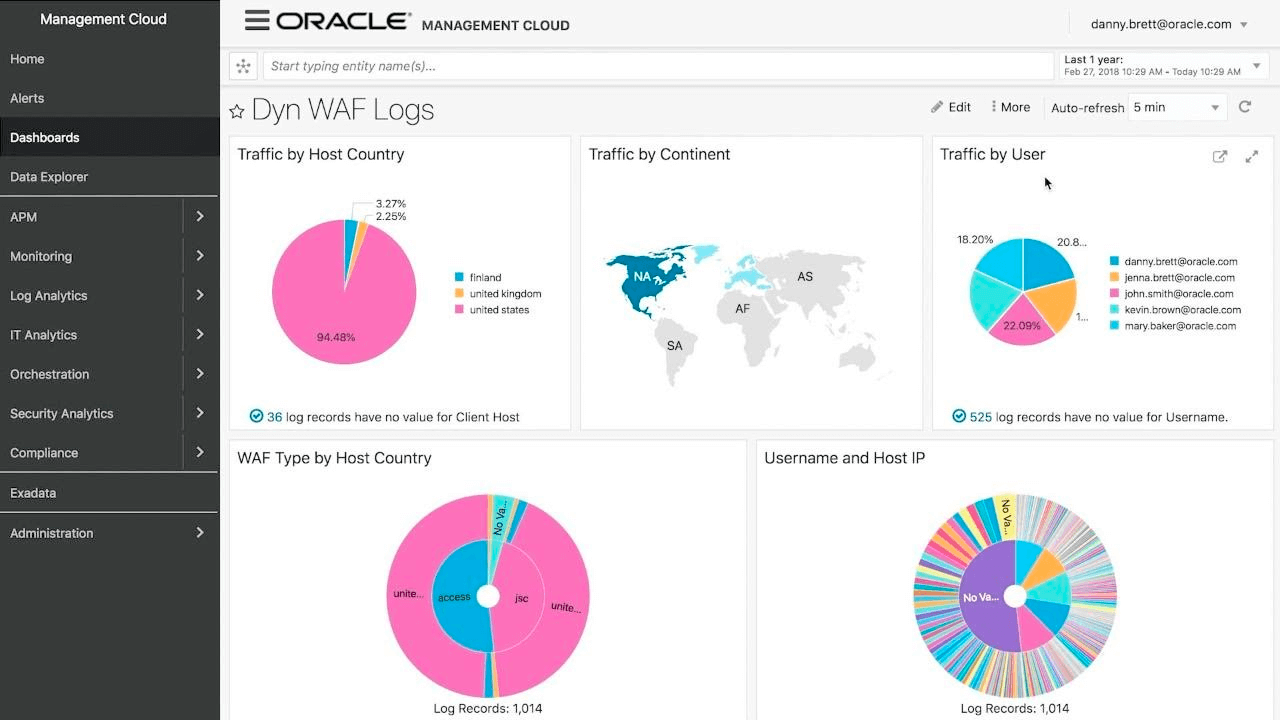Expand the Security Analytics submenu chevron
The image size is (1280, 720).
point(200,413)
